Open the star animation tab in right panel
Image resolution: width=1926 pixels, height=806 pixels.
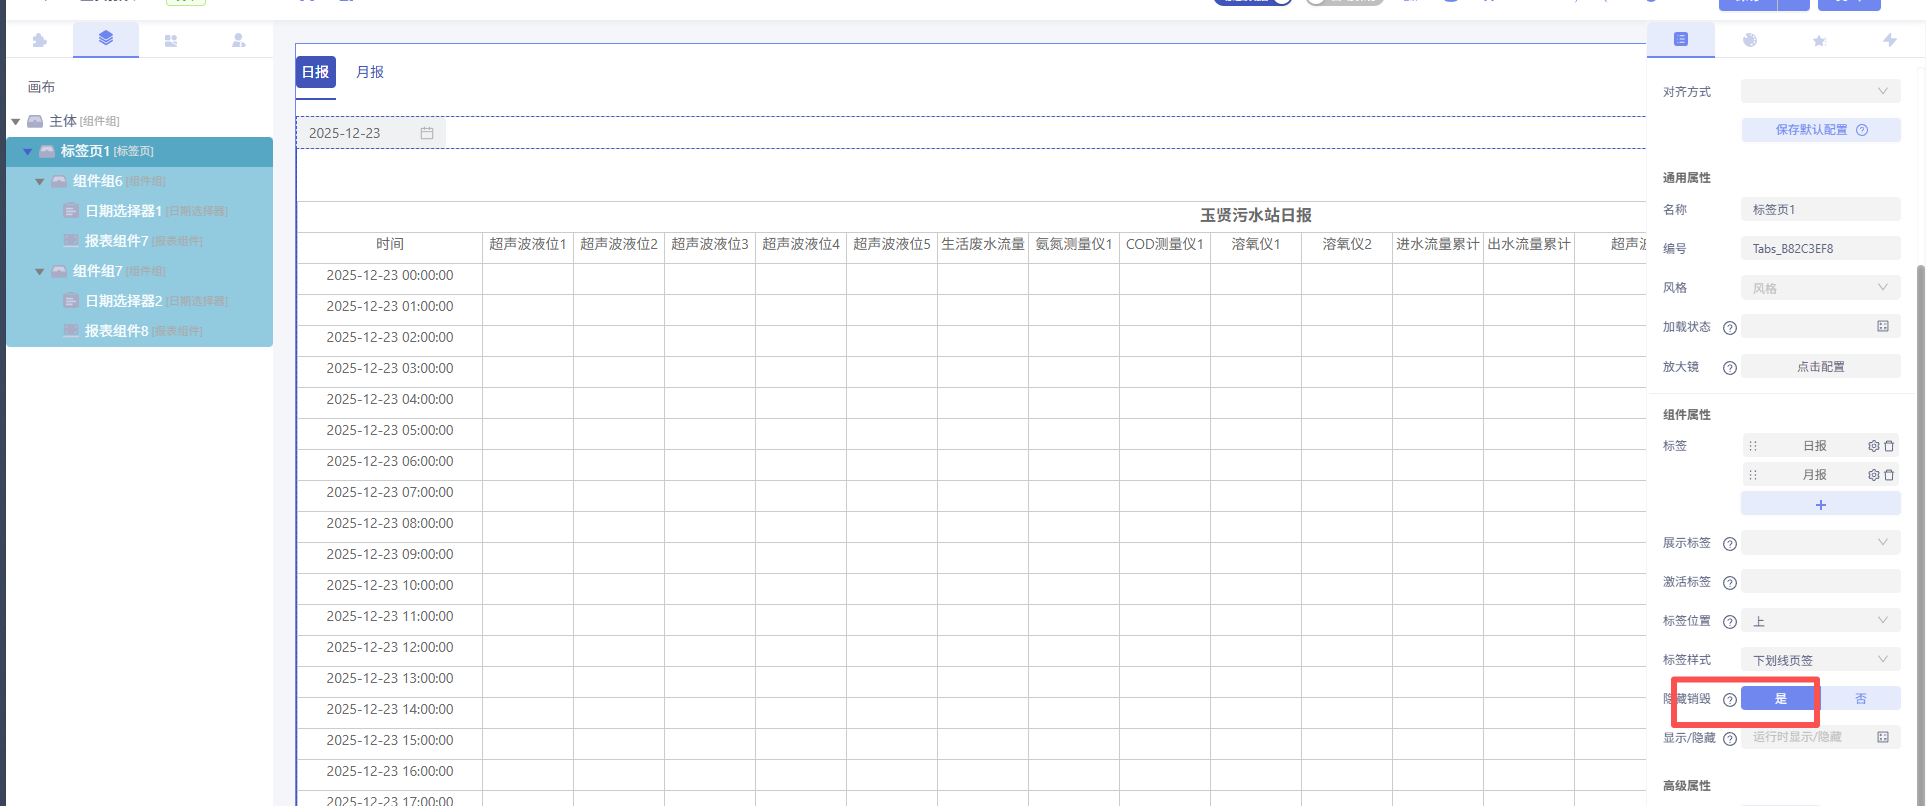coord(1819,40)
